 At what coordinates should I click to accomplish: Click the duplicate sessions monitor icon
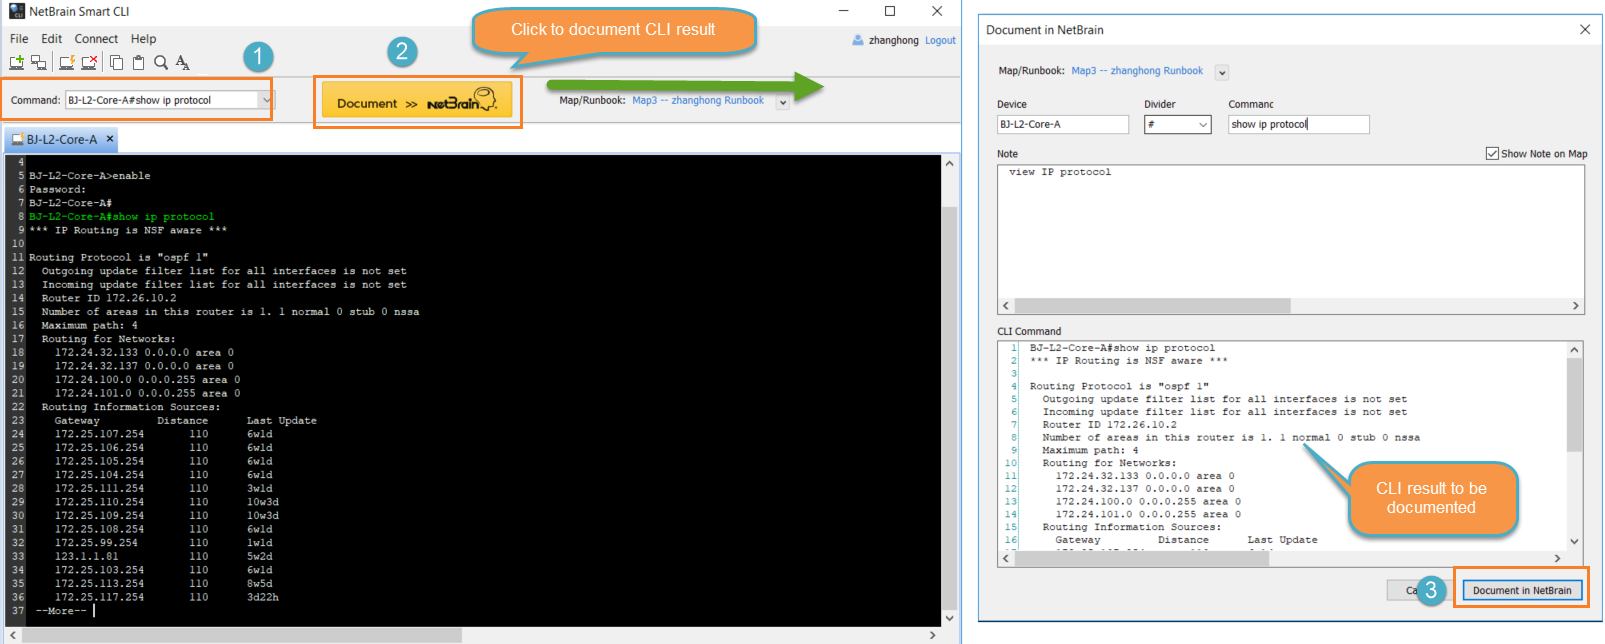(x=39, y=62)
